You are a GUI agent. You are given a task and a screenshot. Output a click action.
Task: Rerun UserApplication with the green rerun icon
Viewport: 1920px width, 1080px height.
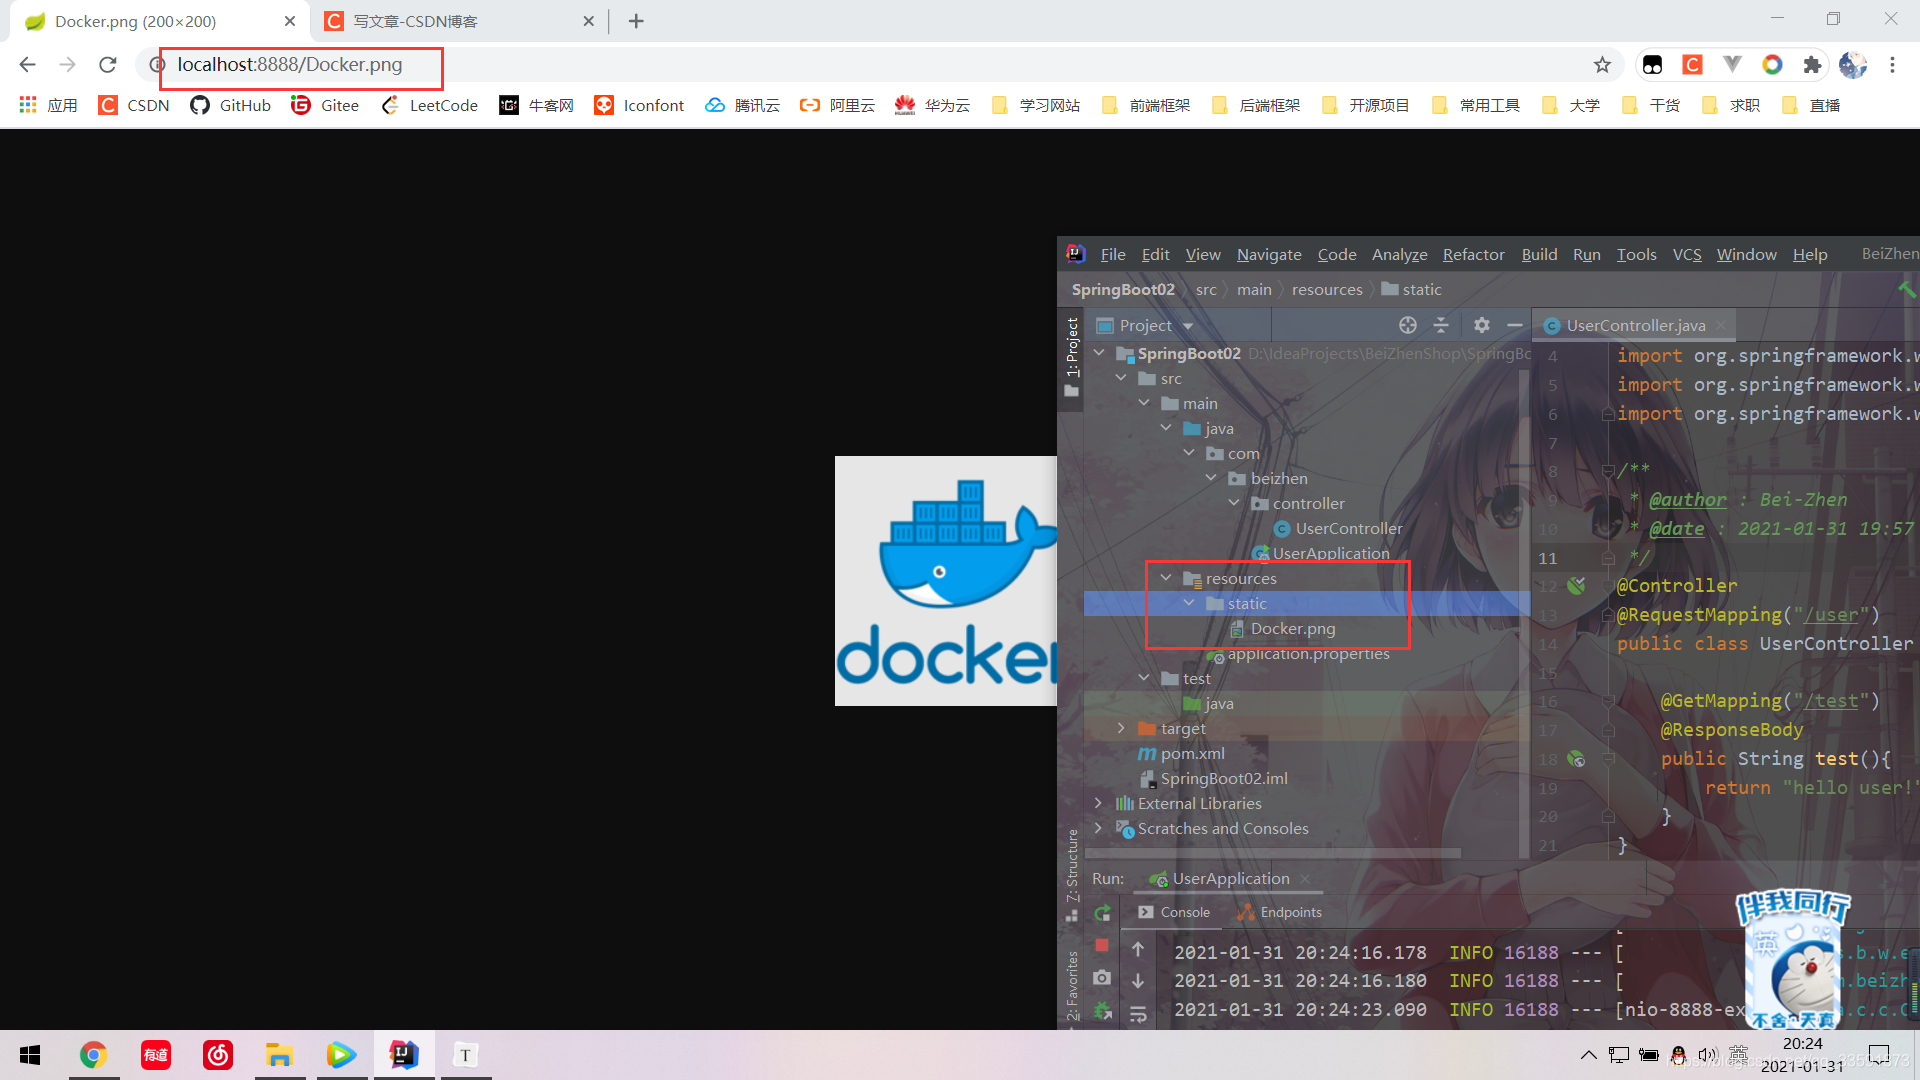pyautogui.click(x=1102, y=913)
